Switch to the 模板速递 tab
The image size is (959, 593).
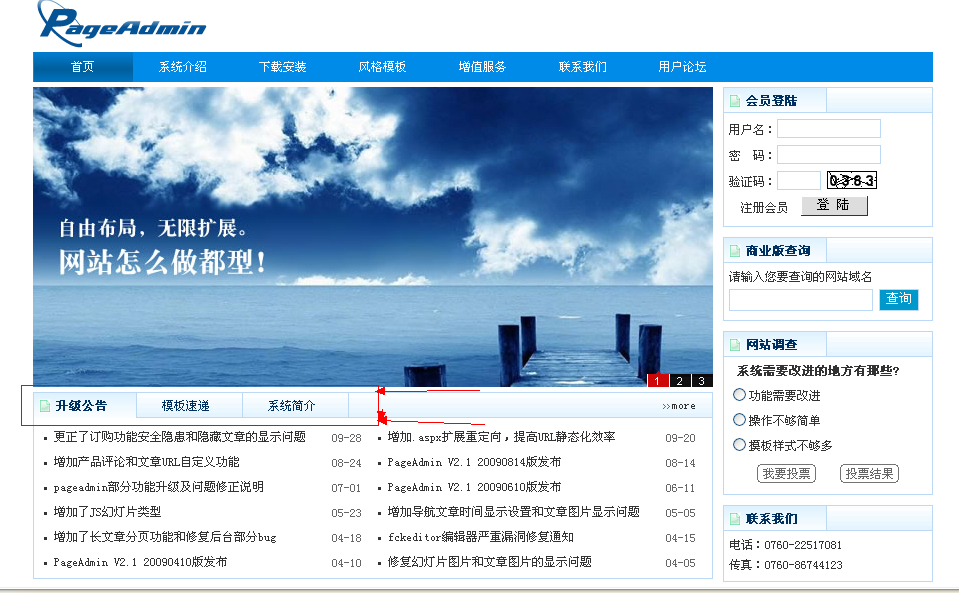(x=186, y=406)
